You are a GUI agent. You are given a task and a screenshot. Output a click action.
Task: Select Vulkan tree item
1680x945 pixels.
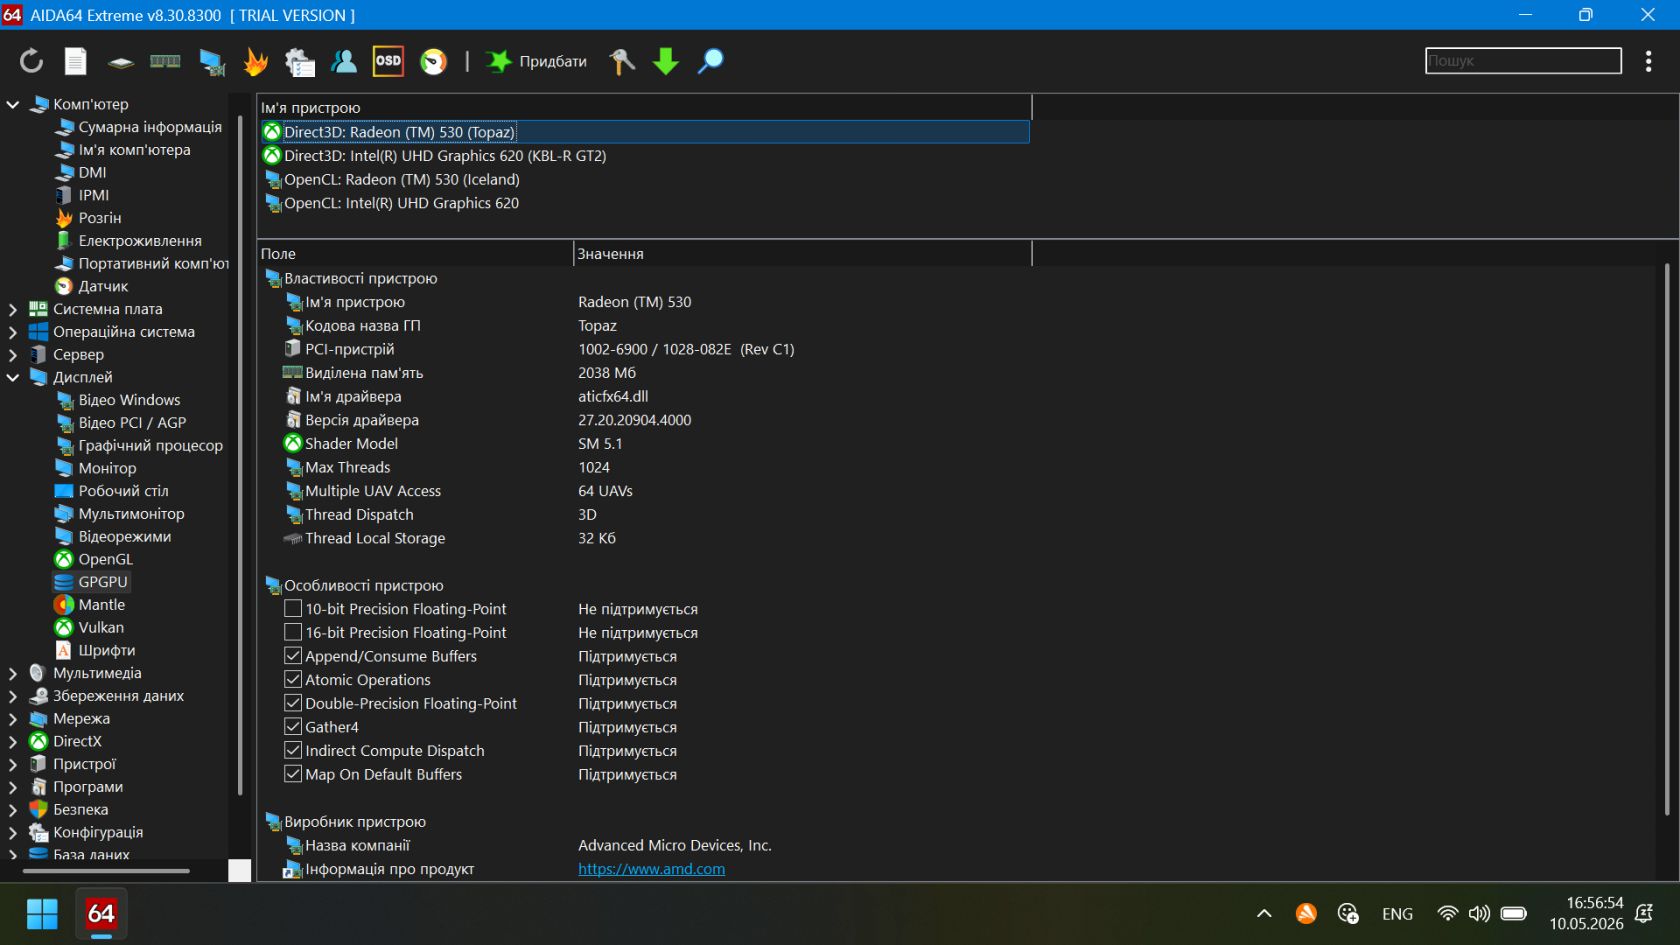point(101,628)
